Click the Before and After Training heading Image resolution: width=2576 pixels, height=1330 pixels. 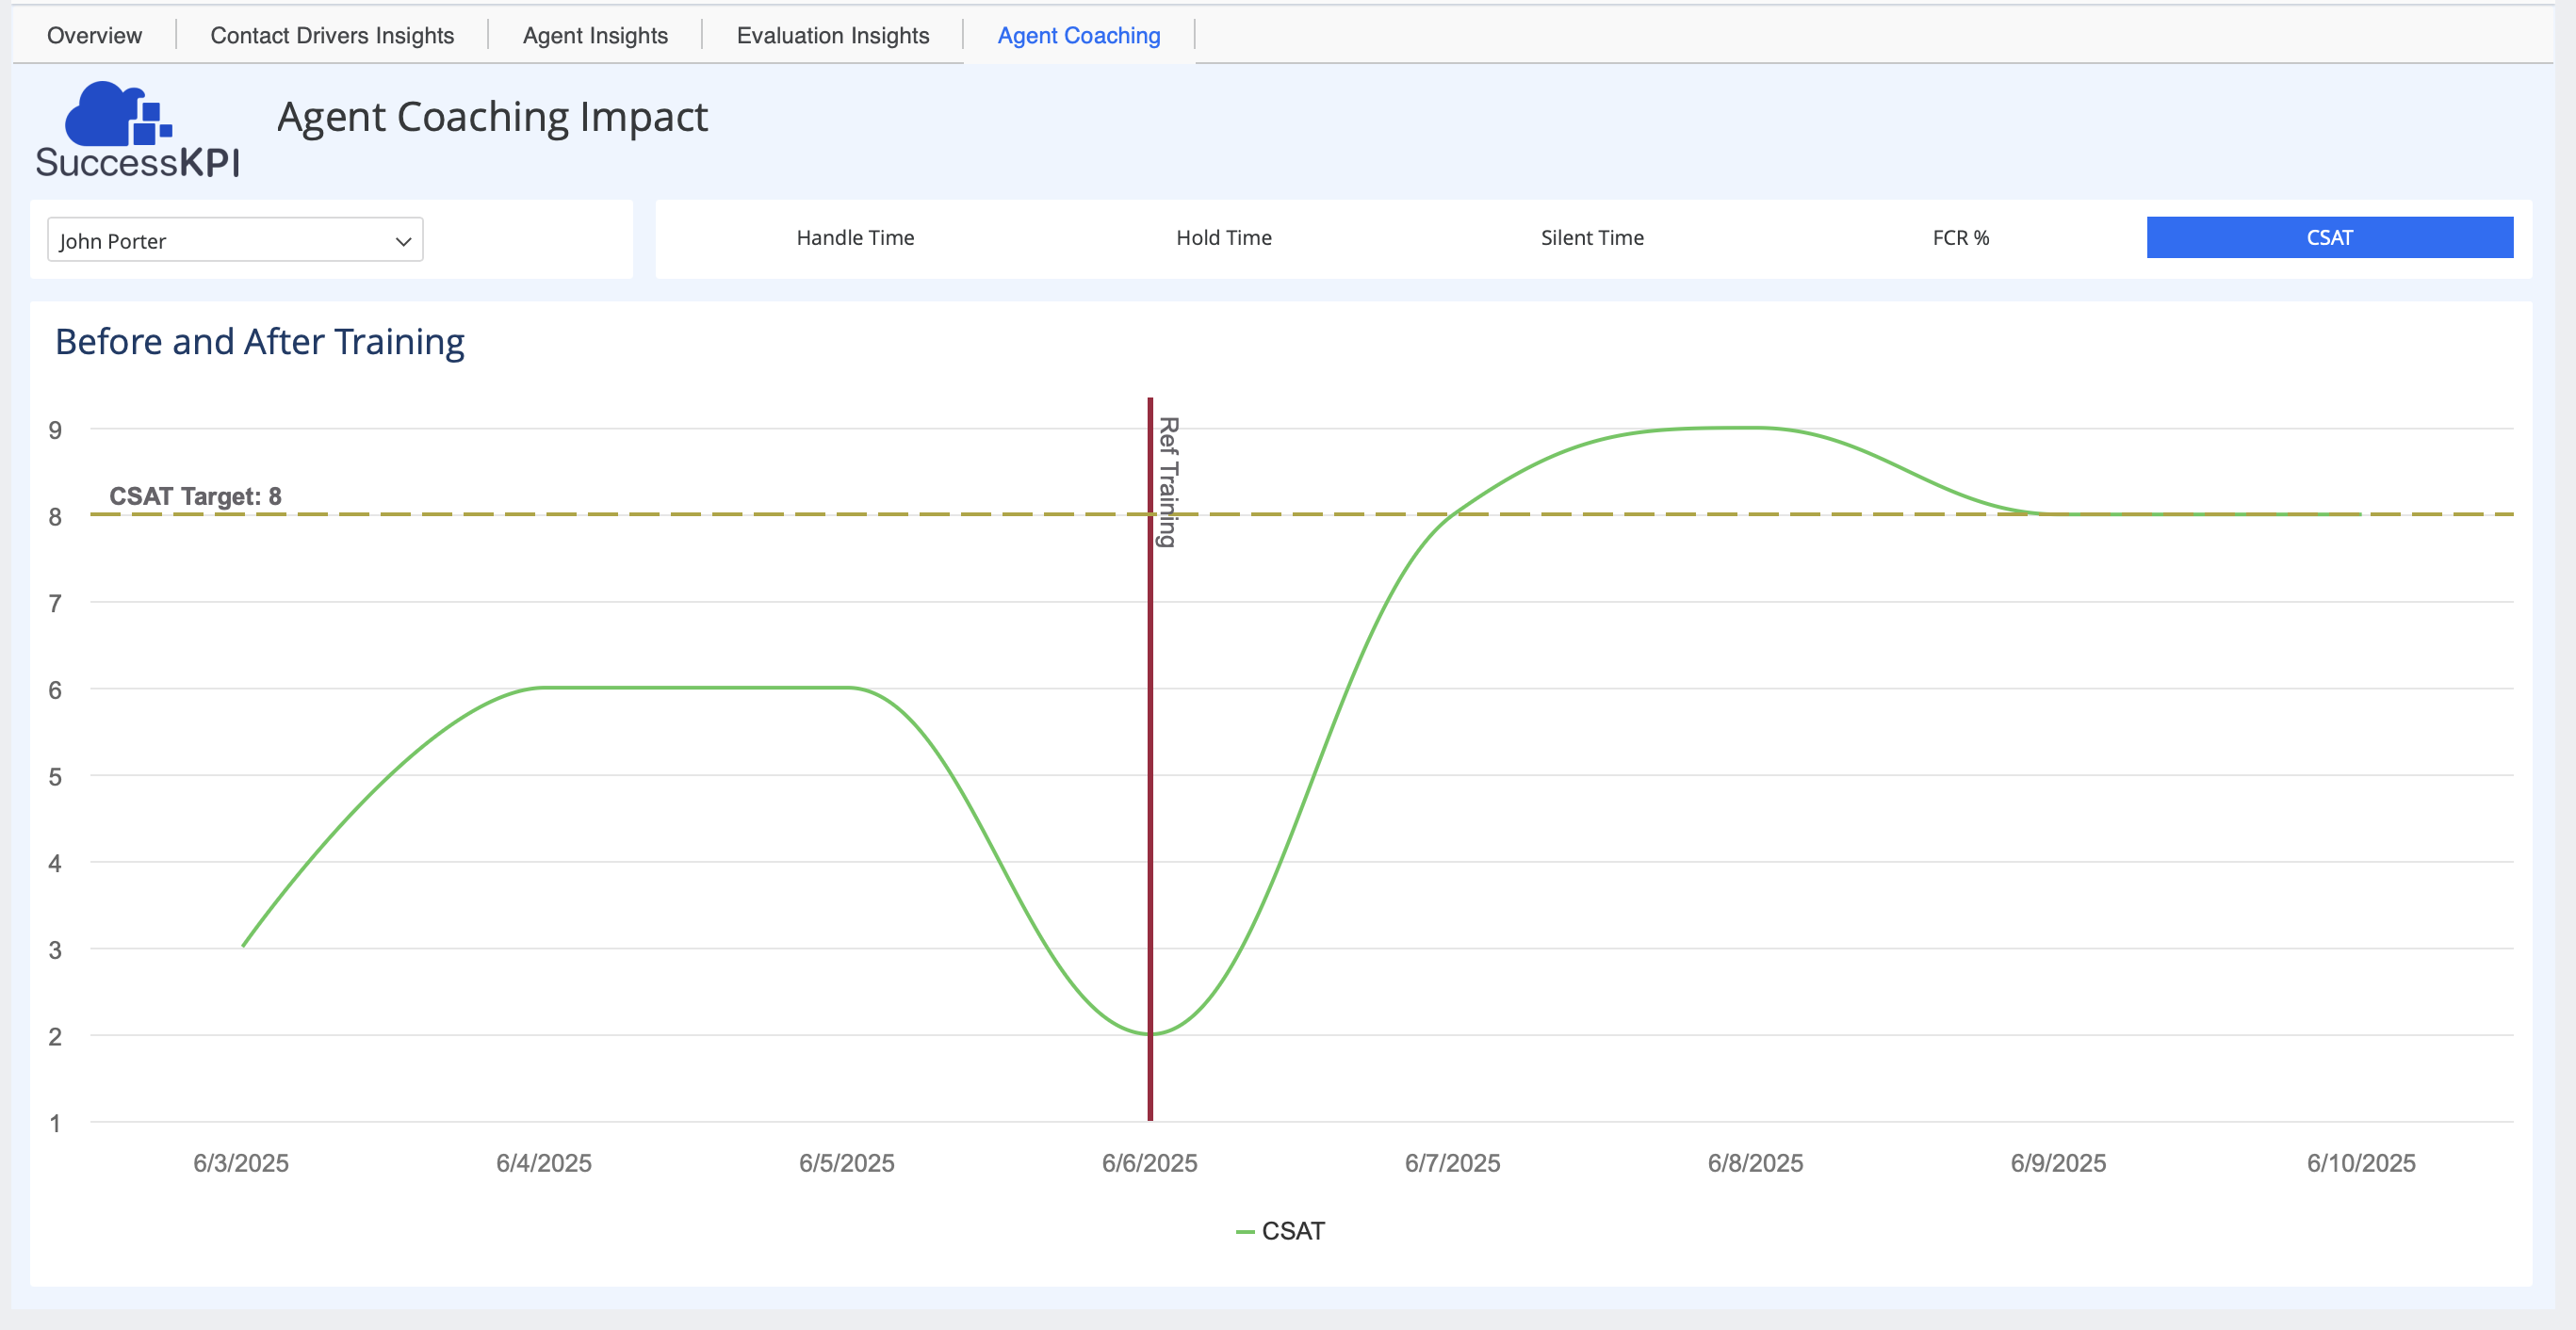point(259,342)
